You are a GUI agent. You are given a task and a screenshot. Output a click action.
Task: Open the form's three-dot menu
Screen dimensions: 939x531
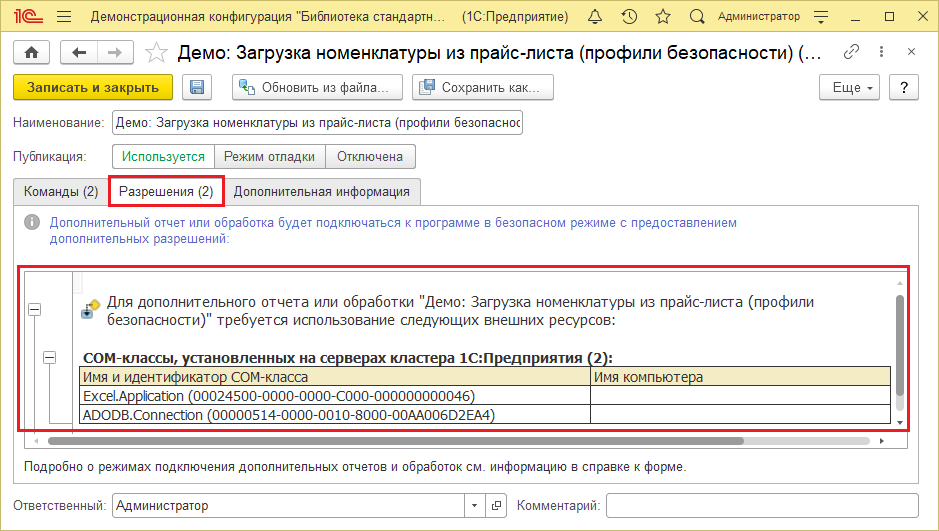(x=881, y=52)
